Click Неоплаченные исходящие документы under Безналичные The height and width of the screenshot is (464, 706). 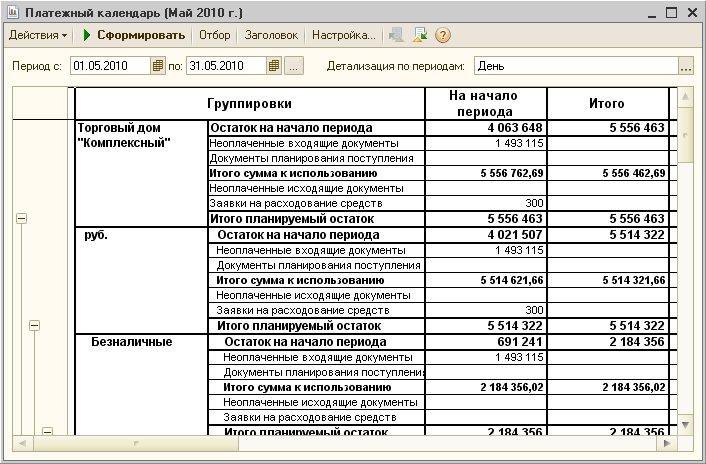(320, 402)
